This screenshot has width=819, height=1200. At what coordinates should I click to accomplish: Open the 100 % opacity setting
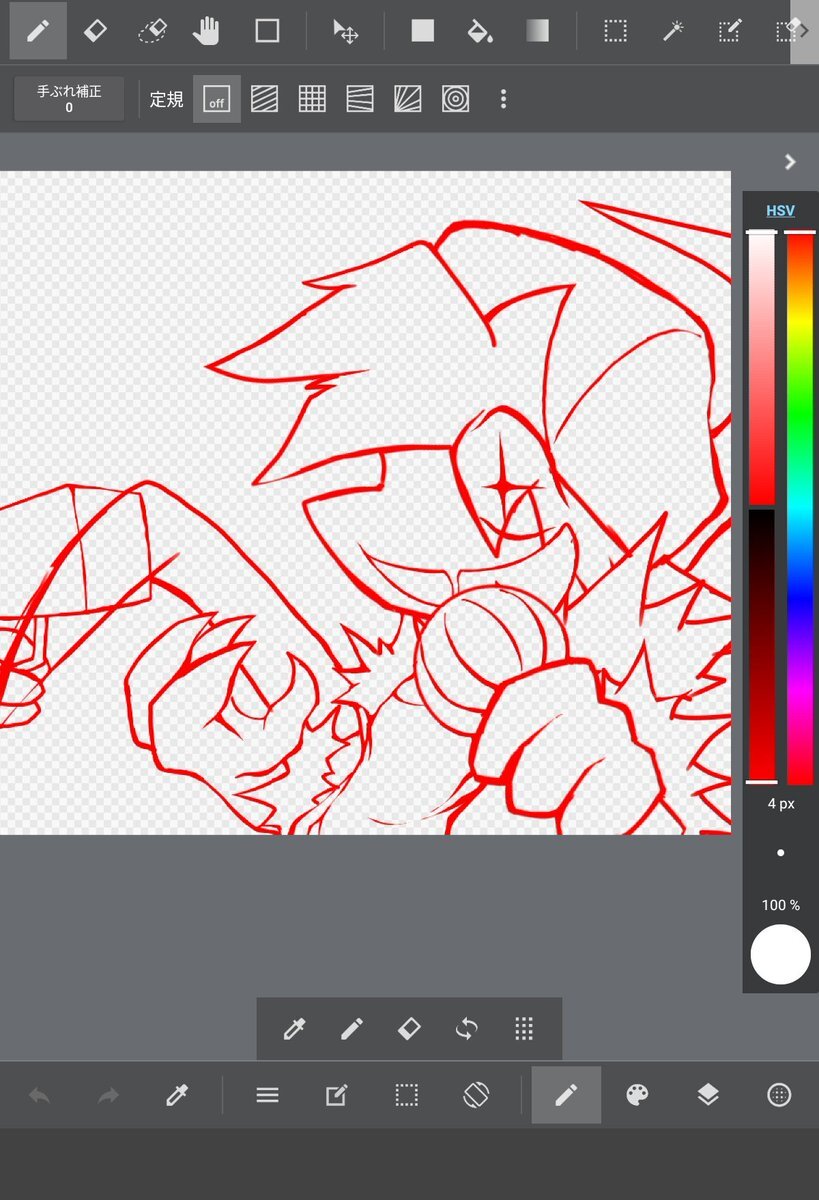click(780, 905)
